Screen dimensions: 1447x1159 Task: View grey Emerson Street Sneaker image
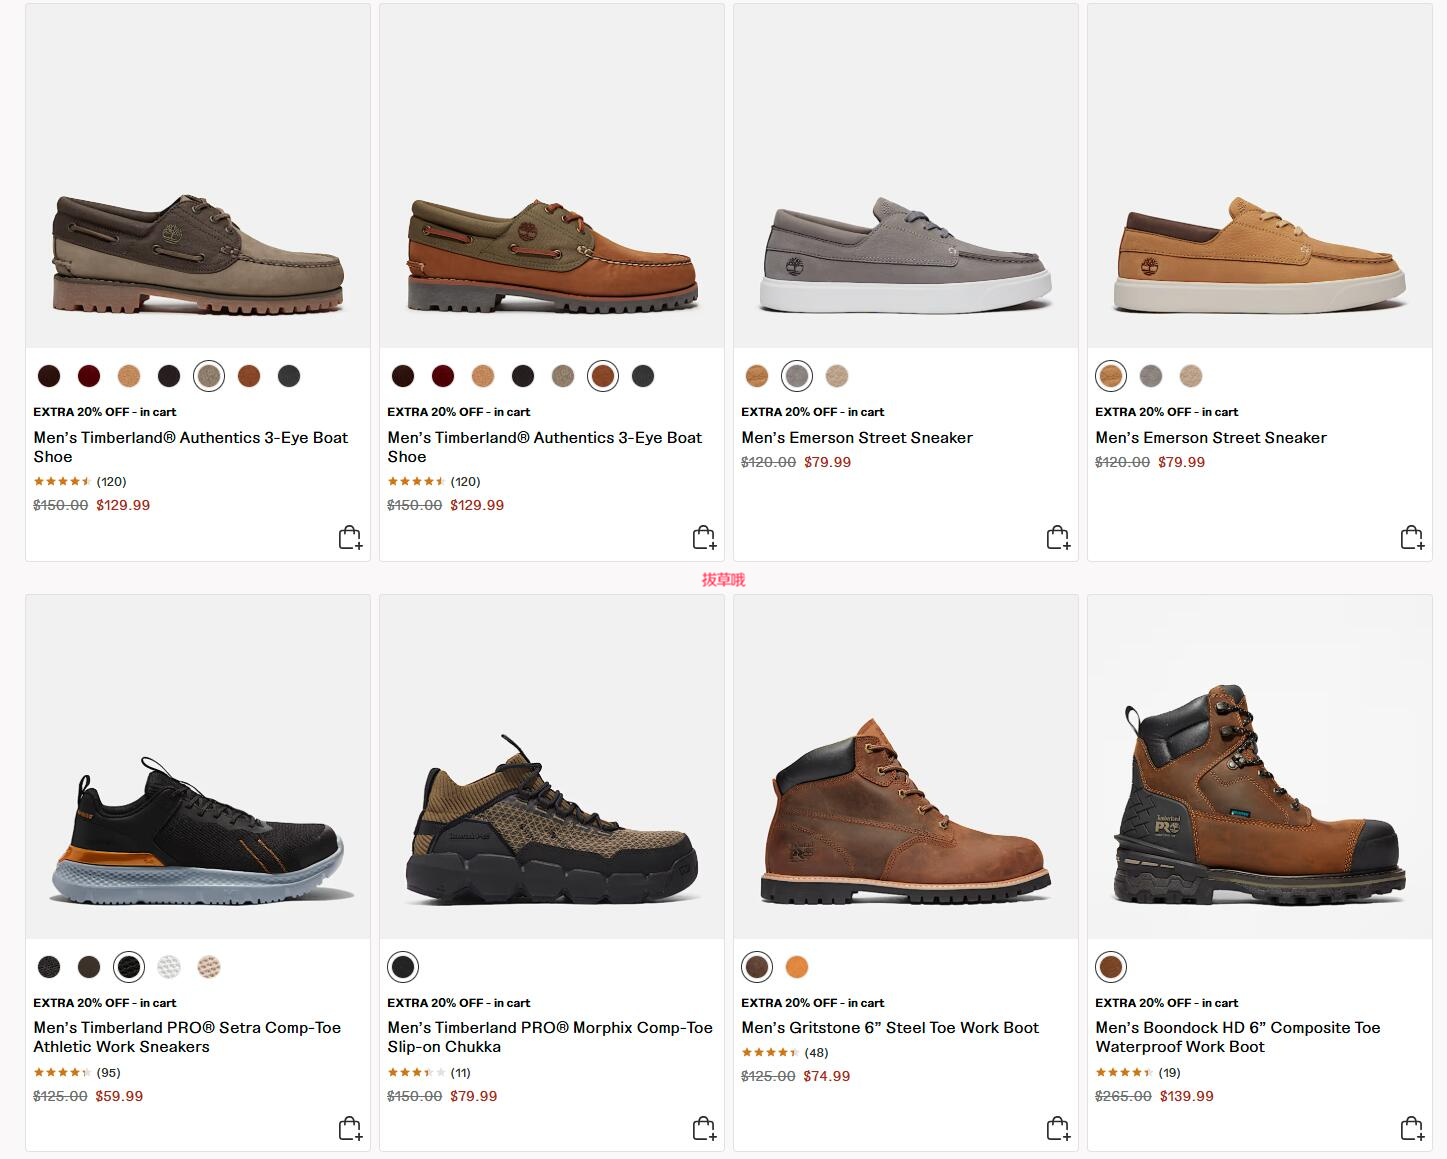pos(906,176)
